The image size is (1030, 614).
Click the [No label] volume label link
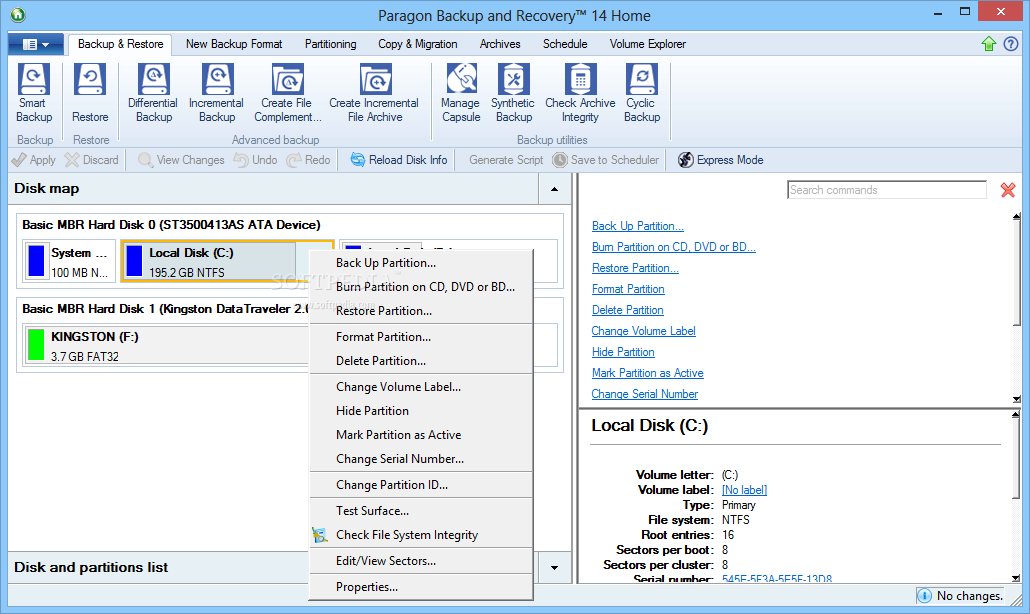tap(744, 490)
